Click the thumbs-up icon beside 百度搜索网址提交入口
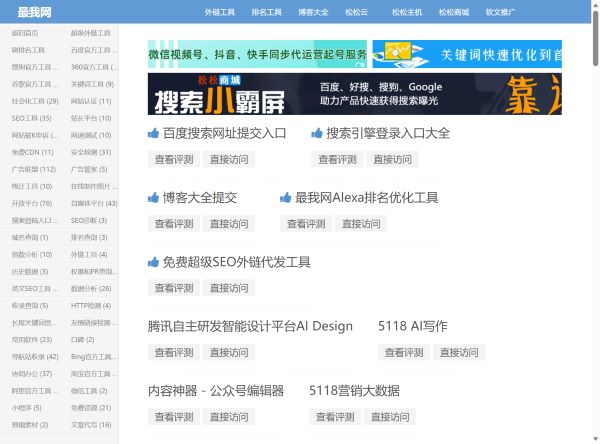The width and height of the screenshot is (600, 444). click(154, 133)
